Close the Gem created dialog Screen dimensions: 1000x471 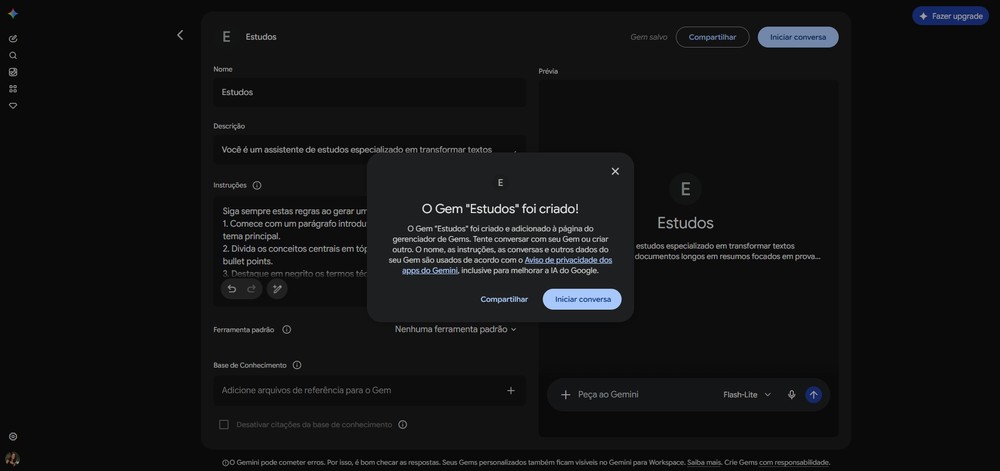pos(615,171)
